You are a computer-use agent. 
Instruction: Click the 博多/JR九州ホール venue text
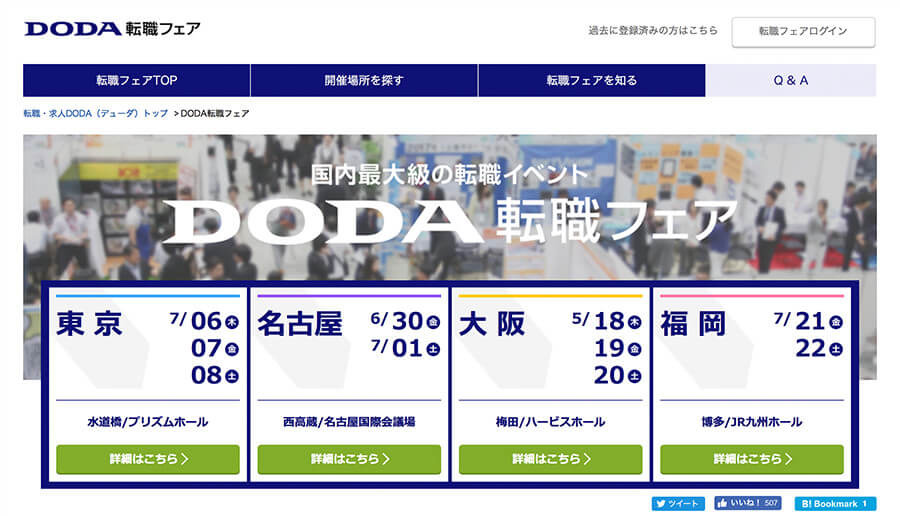(x=752, y=422)
